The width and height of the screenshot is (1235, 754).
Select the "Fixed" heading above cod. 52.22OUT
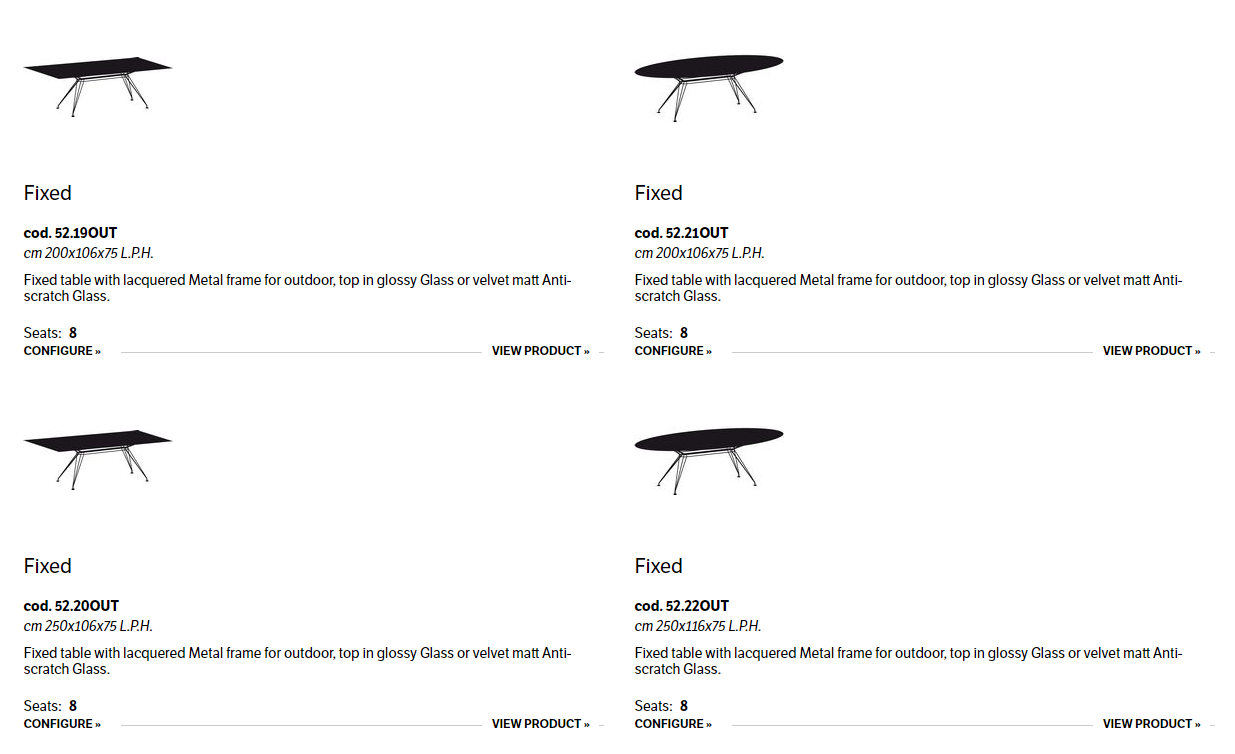[x=659, y=566]
